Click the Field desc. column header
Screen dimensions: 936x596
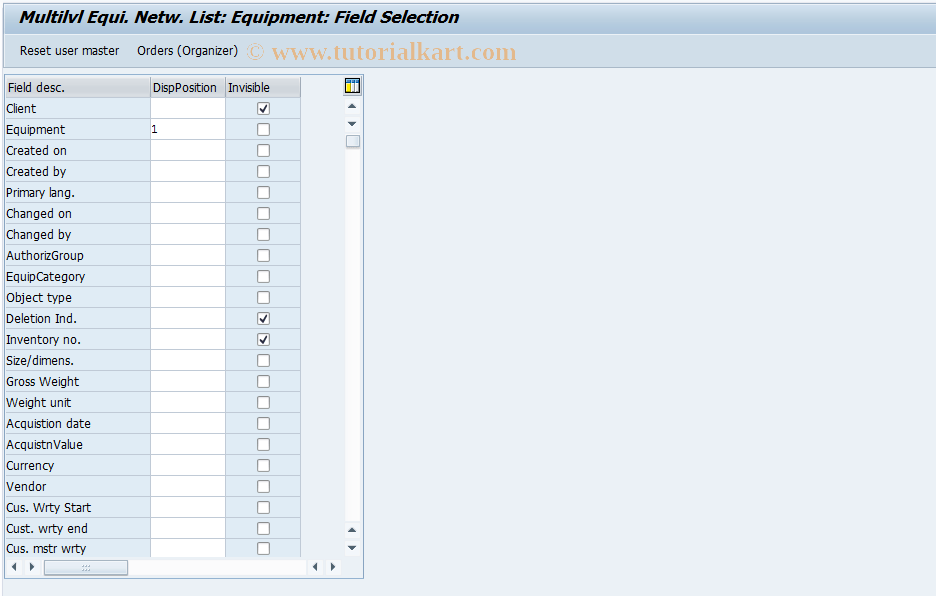point(75,87)
